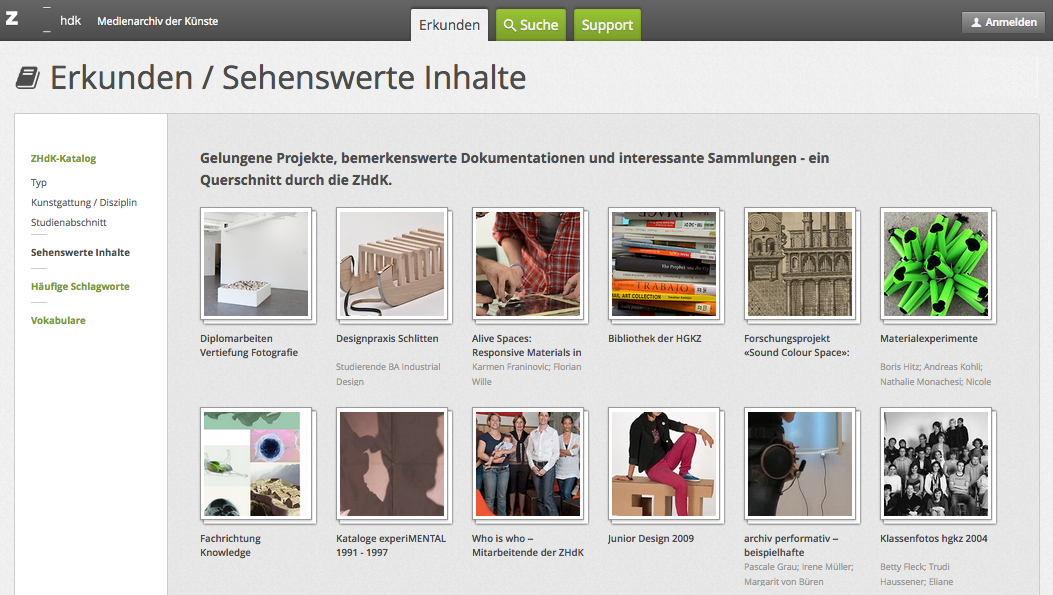Screen dimensions: 1053x595
Task: View the Bibliothek der HGKZ books thumbnail
Action: pos(664,264)
